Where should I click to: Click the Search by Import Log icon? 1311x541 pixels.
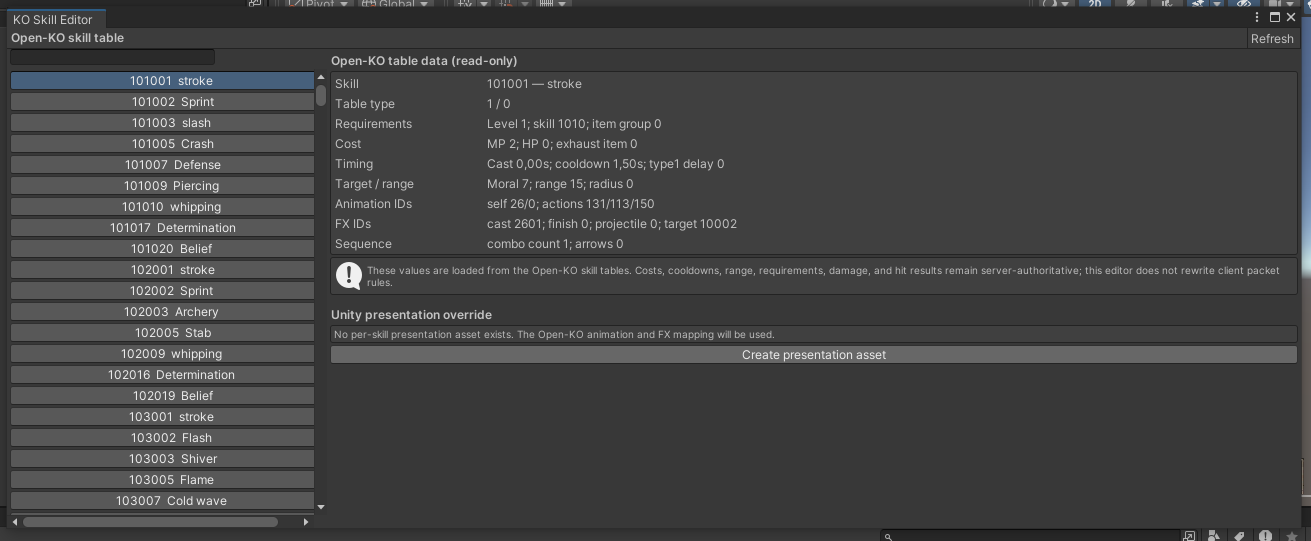pos(1266,536)
